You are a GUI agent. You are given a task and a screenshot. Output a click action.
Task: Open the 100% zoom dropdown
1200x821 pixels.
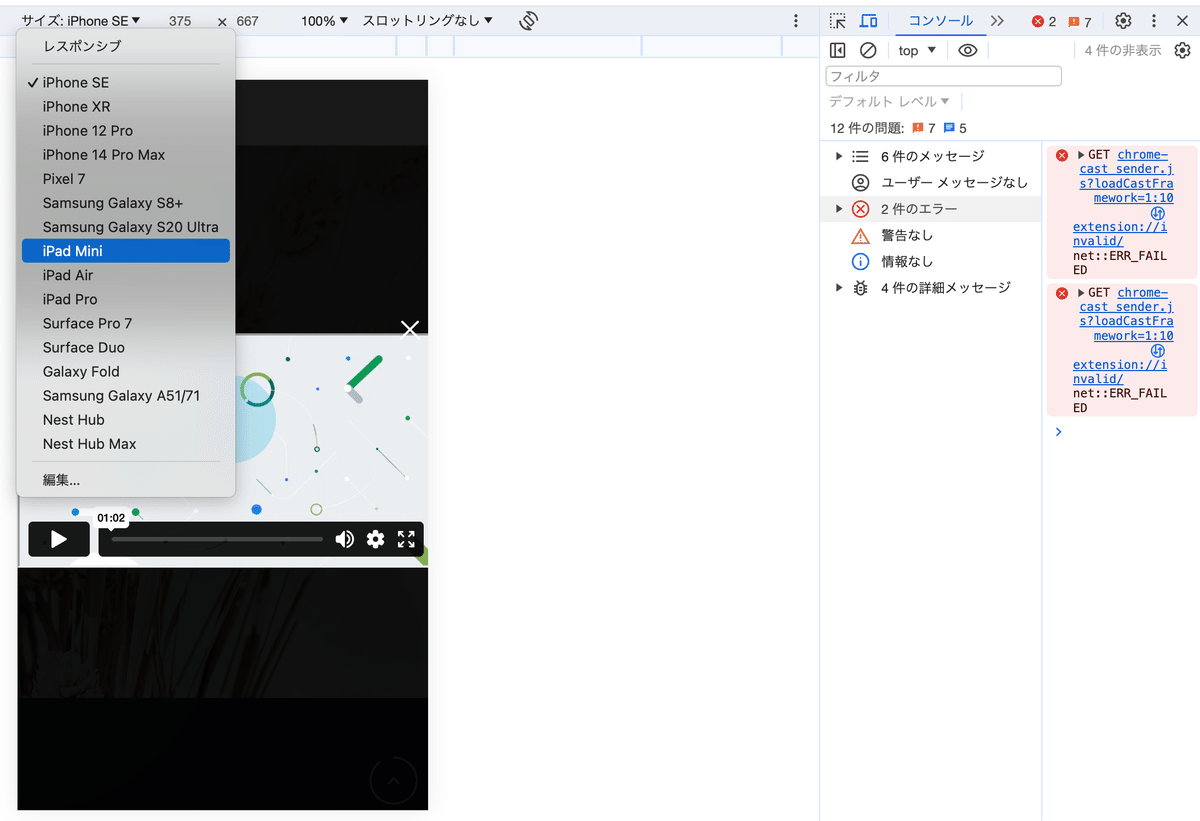point(325,21)
